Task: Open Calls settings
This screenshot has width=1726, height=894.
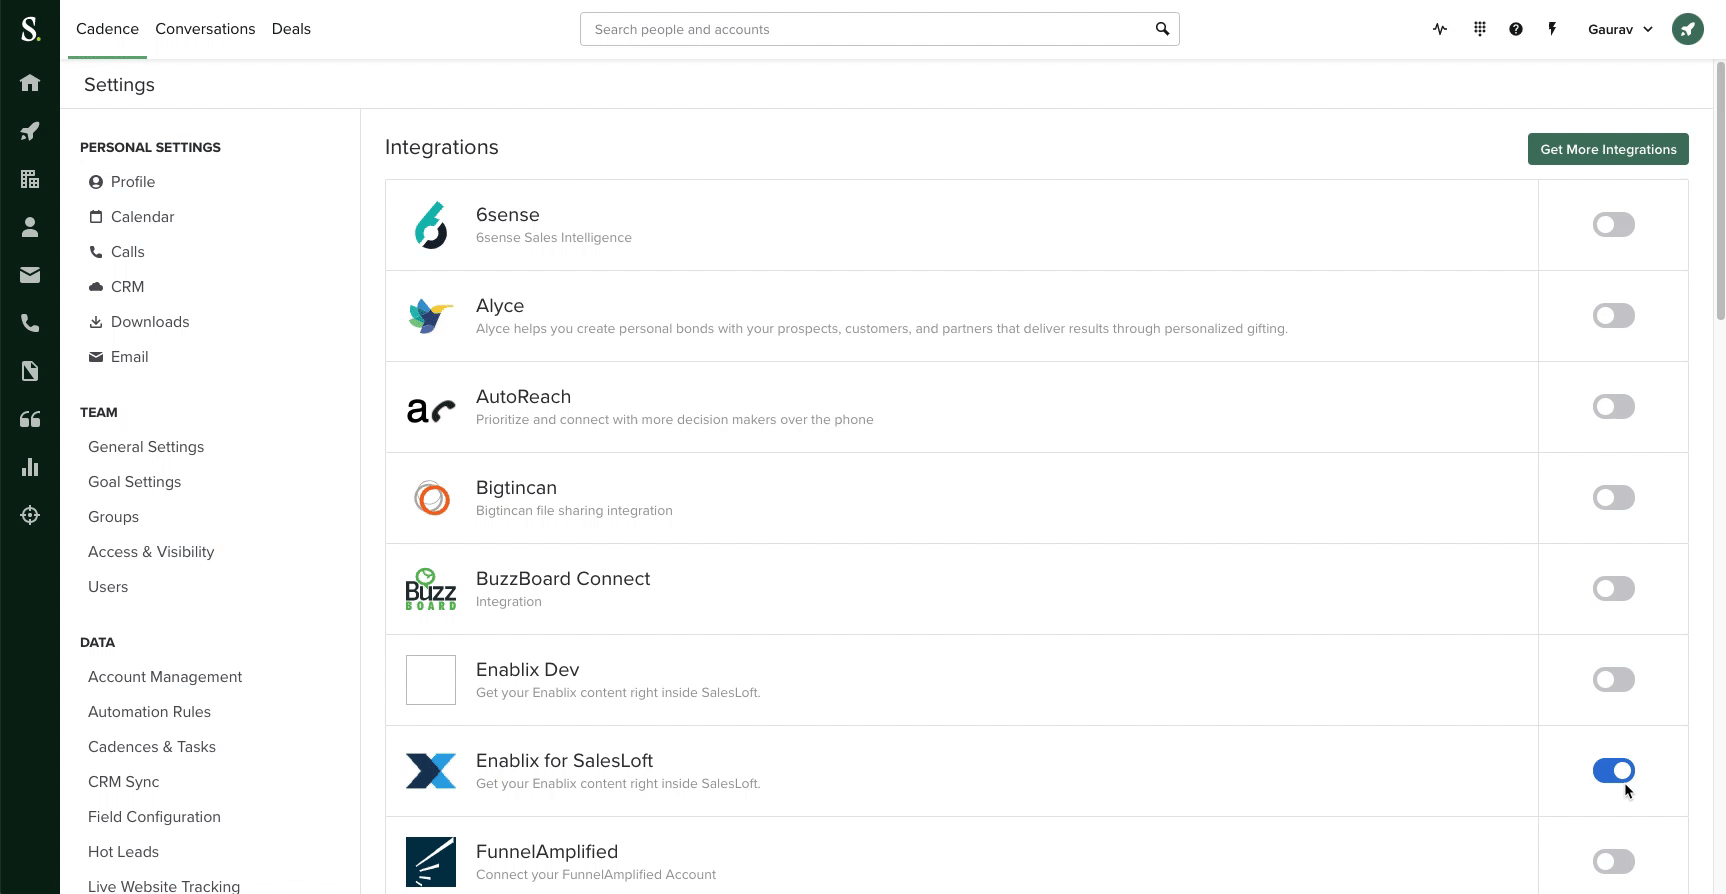Action: [116, 252]
